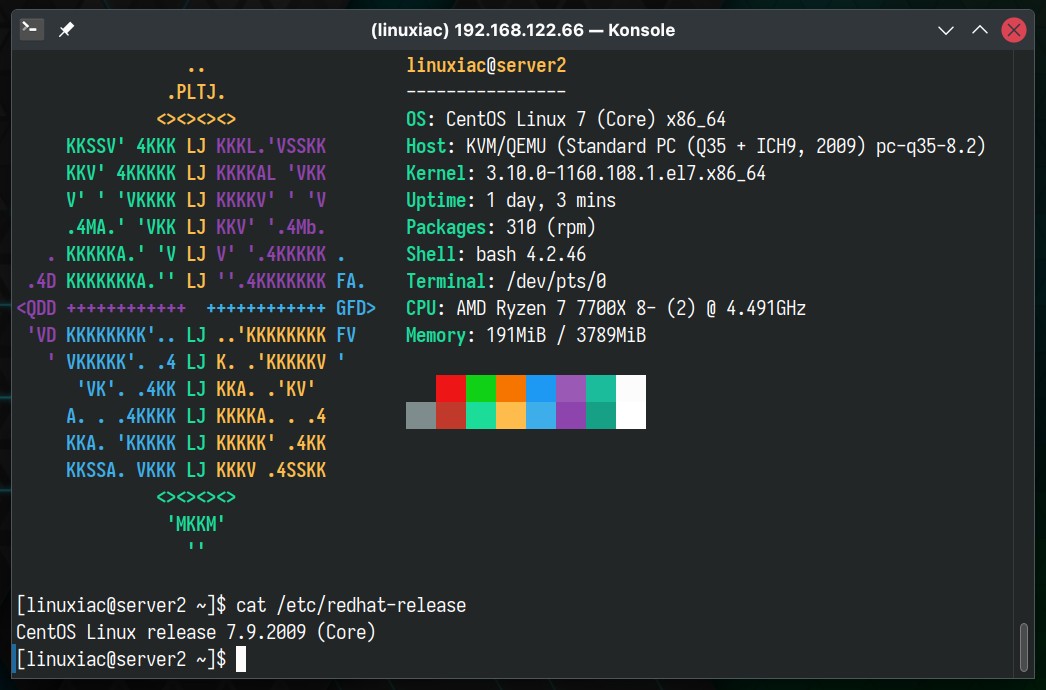
Task: Click the linuxiac@server2 header text
Action: tap(486, 65)
